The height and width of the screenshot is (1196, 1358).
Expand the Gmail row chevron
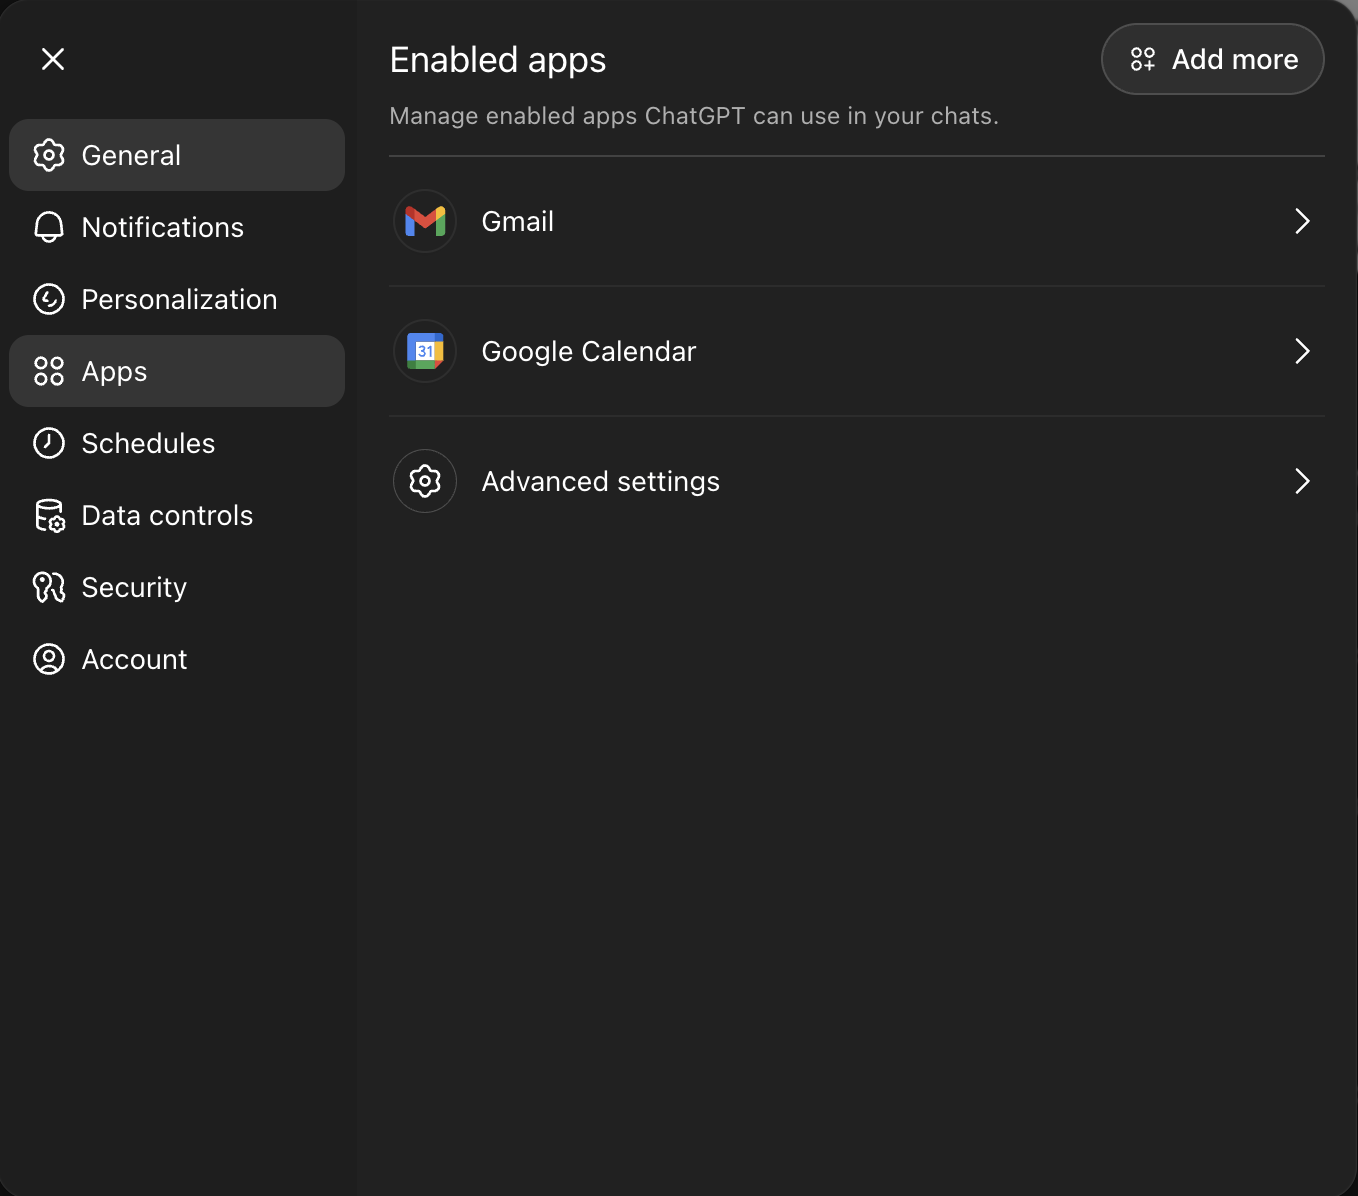[x=1302, y=221]
